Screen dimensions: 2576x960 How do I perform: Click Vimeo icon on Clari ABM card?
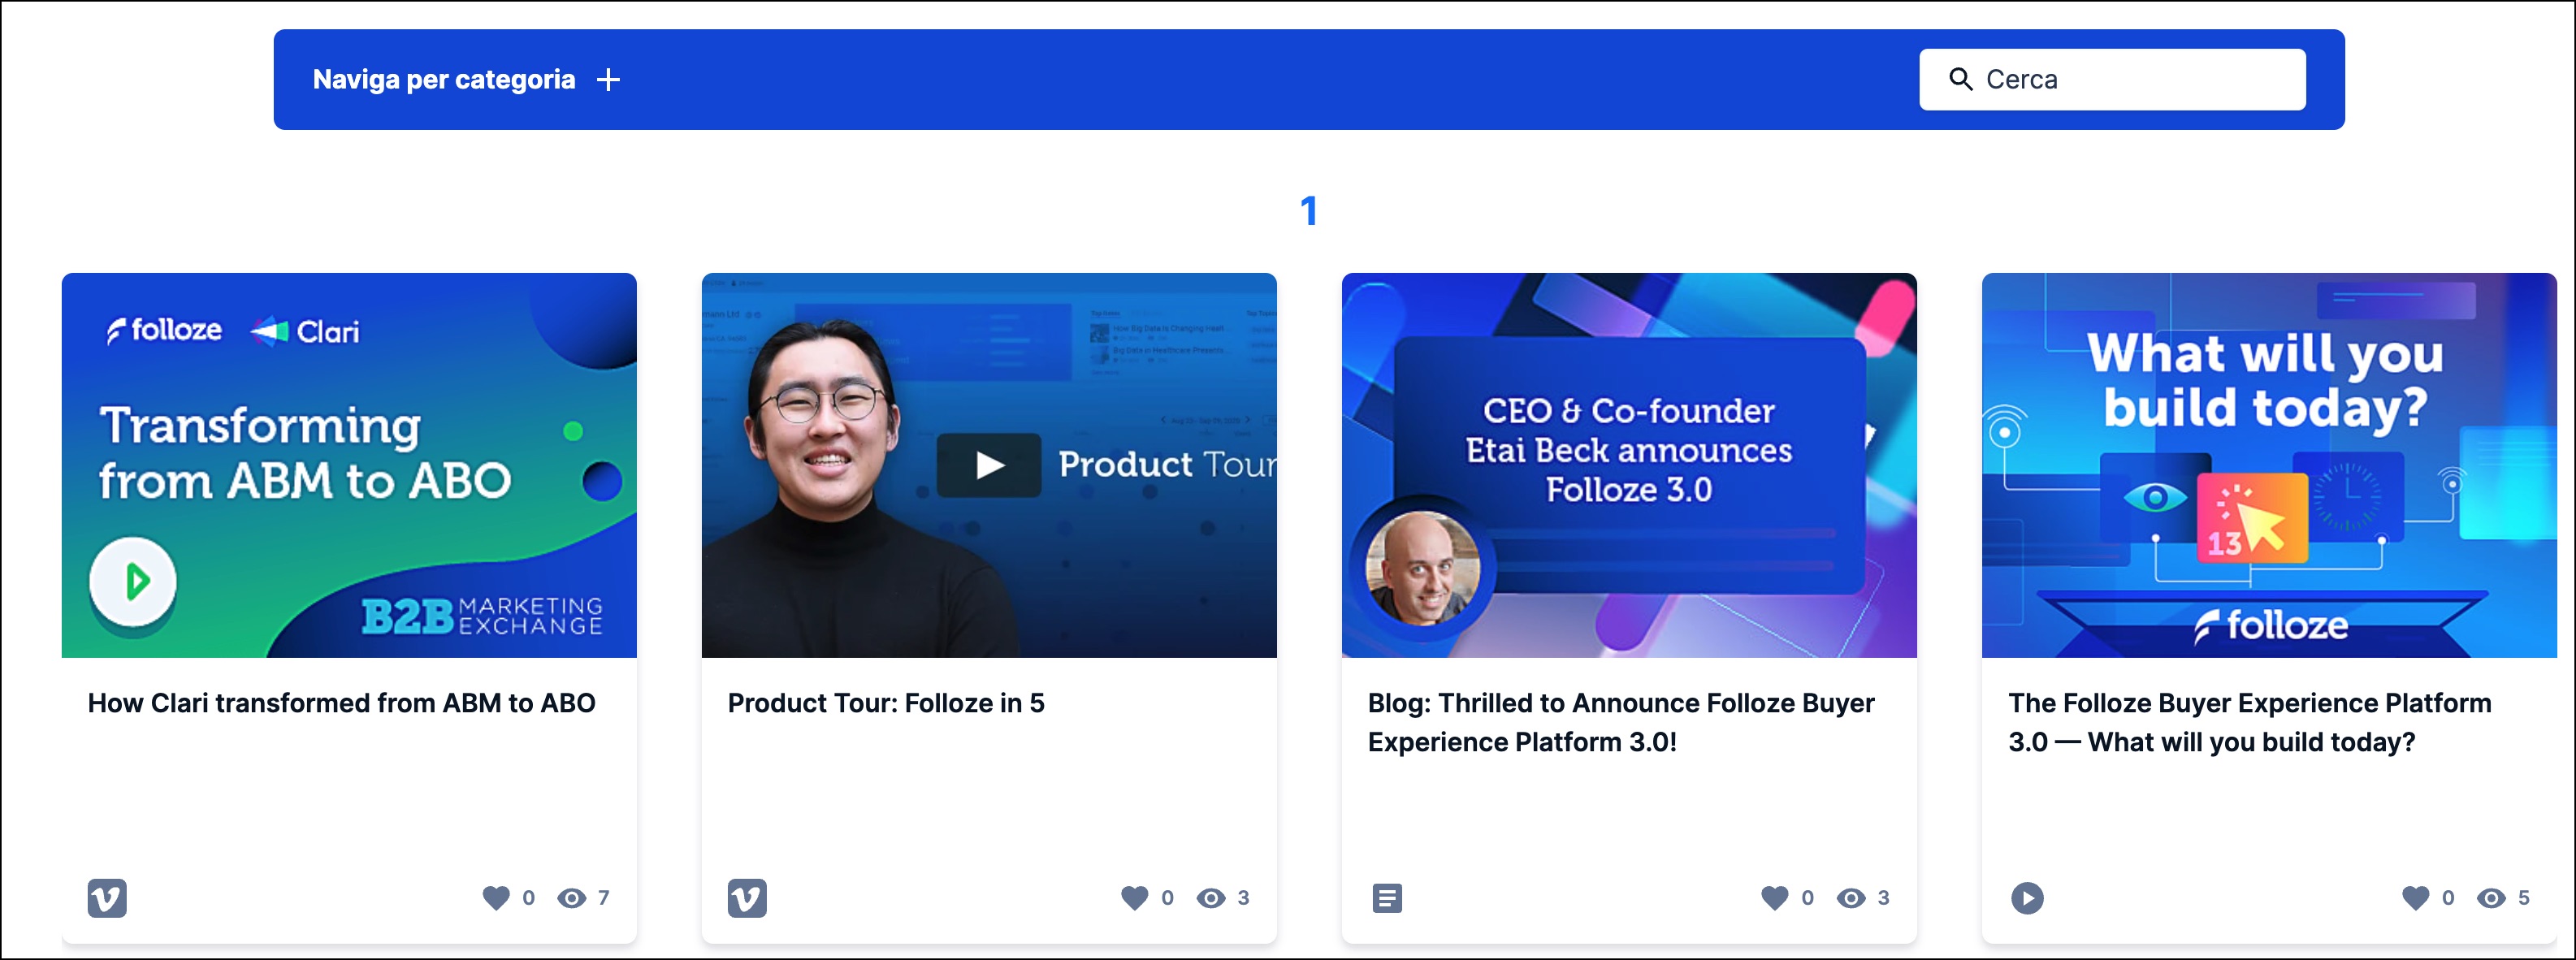tap(107, 897)
